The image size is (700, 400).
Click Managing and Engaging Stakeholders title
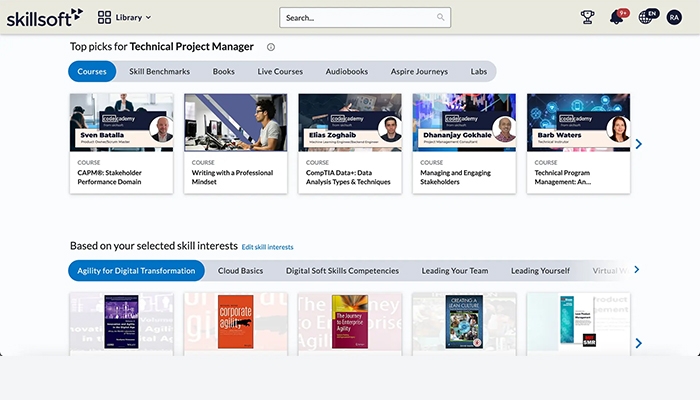455,177
